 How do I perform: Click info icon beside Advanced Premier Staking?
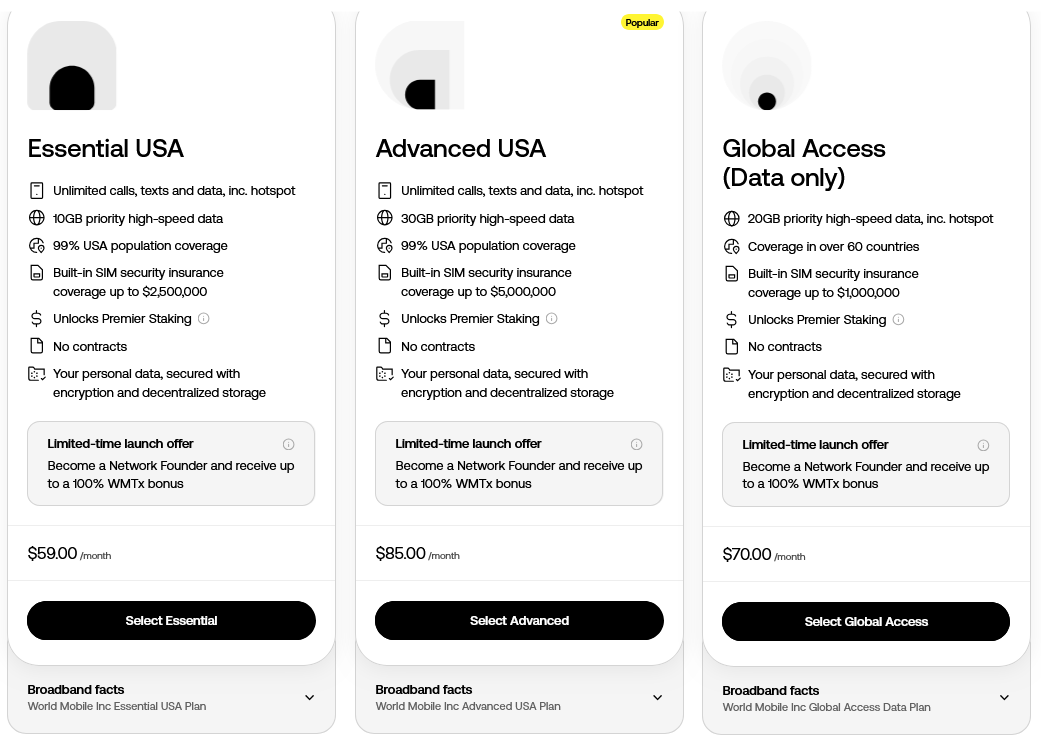point(552,319)
